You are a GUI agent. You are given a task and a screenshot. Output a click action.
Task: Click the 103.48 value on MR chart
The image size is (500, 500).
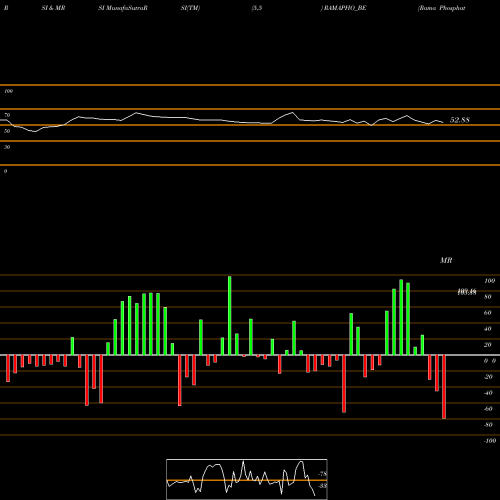point(467,292)
